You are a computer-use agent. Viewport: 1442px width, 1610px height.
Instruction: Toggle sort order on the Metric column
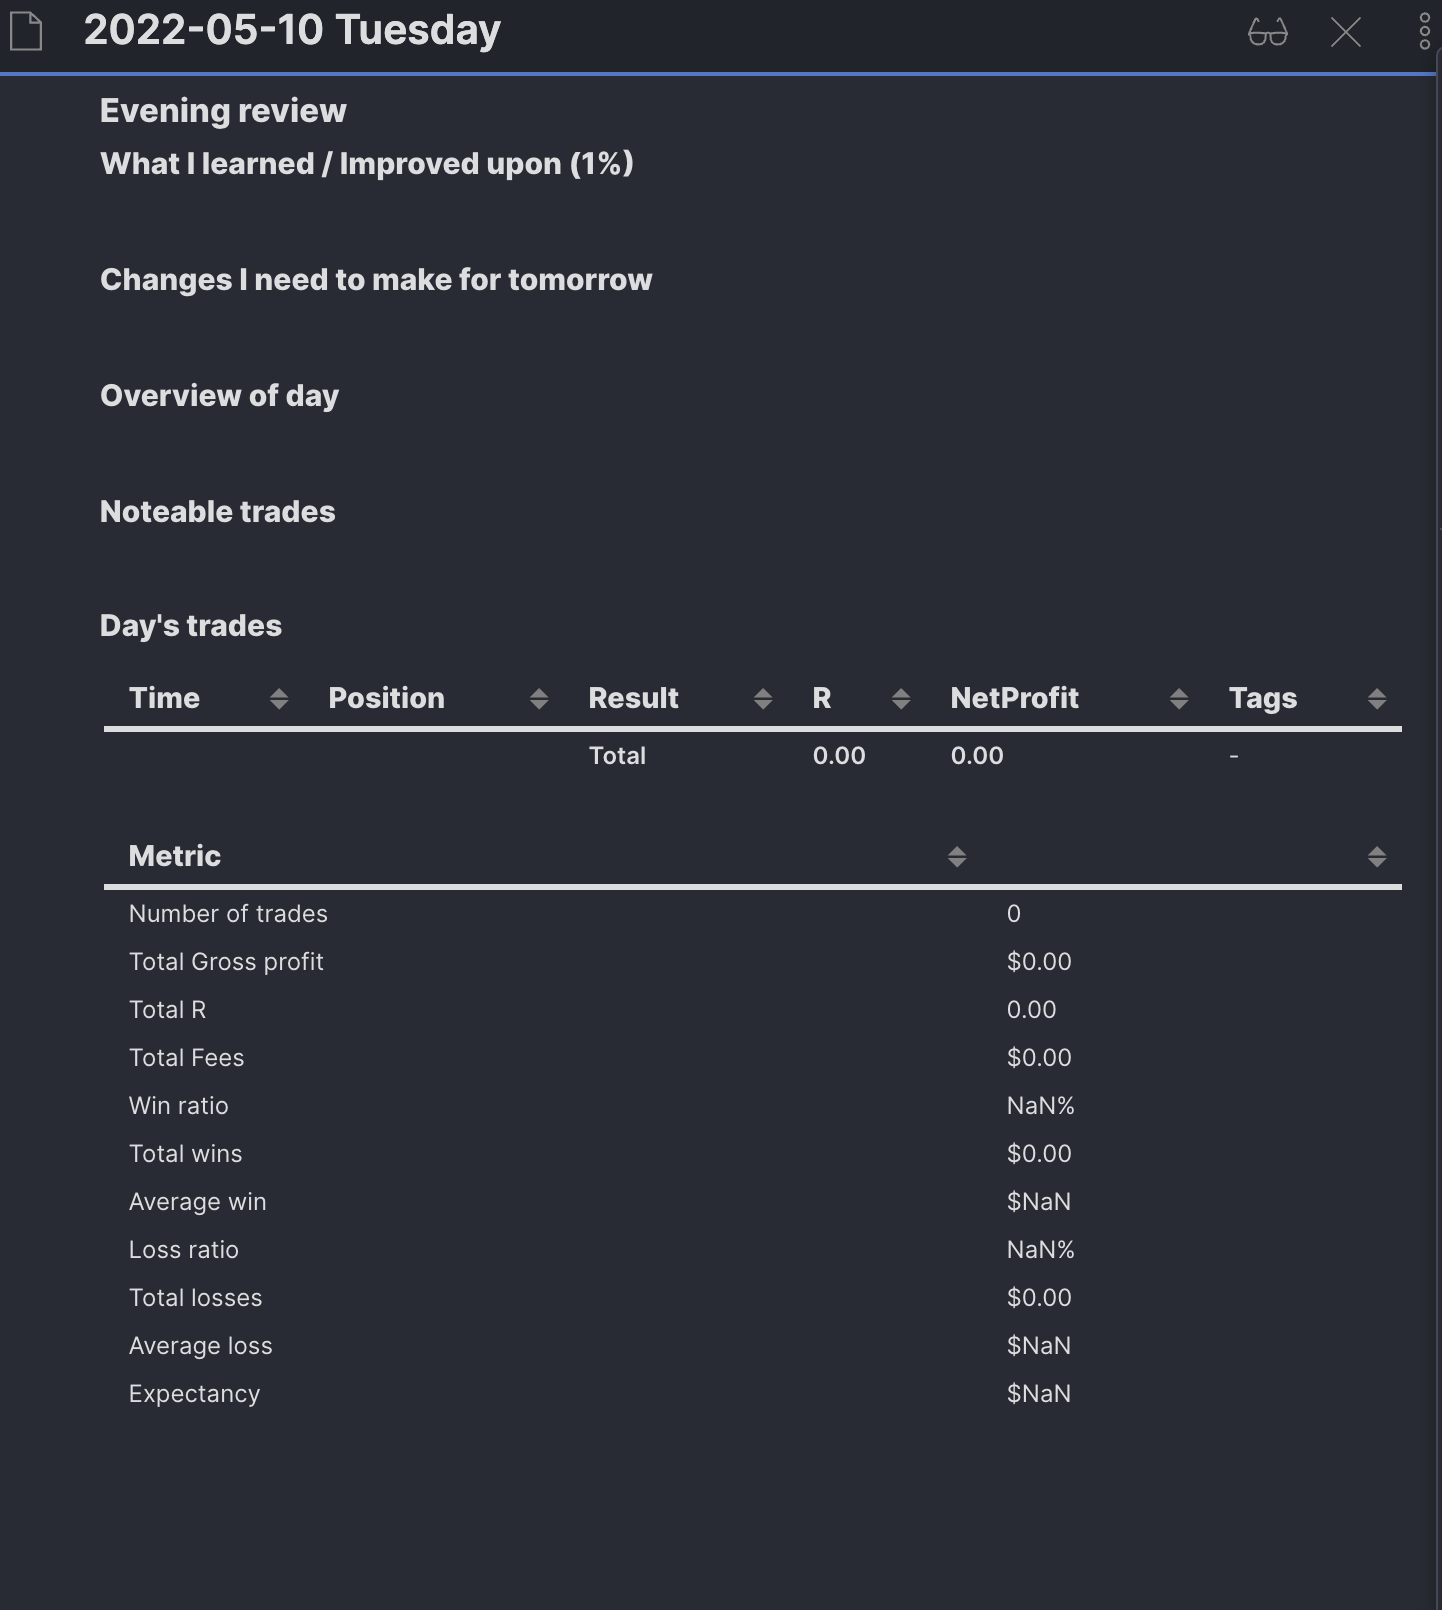pos(956,856)
